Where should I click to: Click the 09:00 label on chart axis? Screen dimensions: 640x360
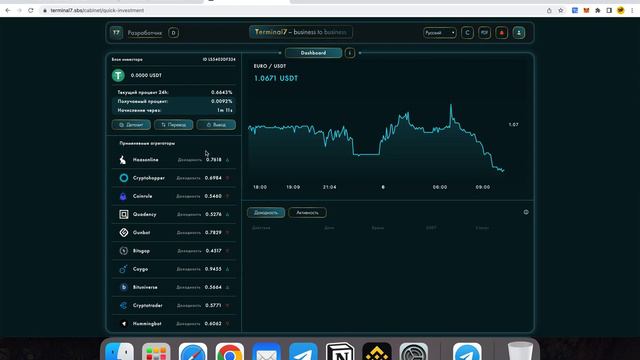click(x=482, y=187)
